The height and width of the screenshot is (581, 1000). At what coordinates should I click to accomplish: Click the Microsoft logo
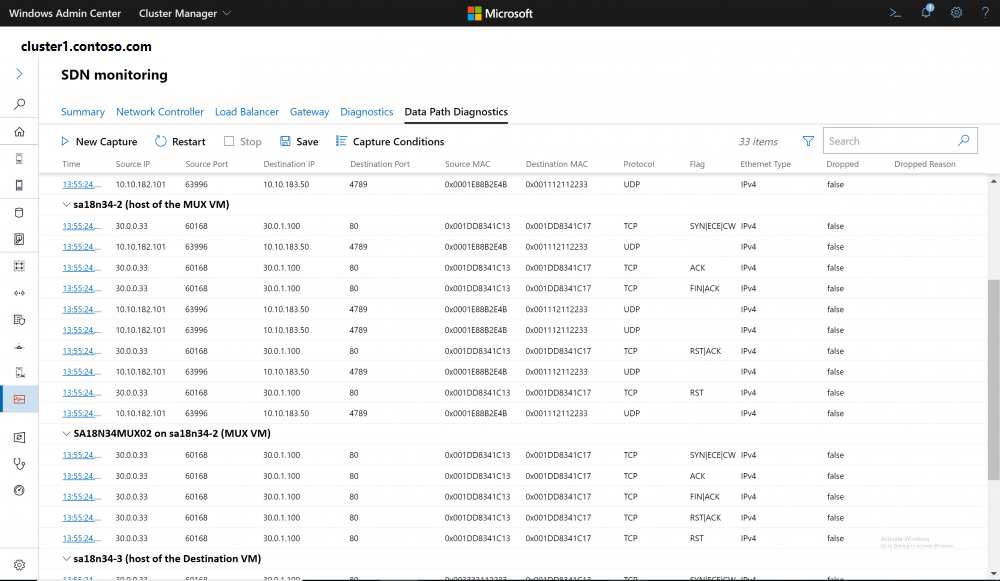pos(500,13)
